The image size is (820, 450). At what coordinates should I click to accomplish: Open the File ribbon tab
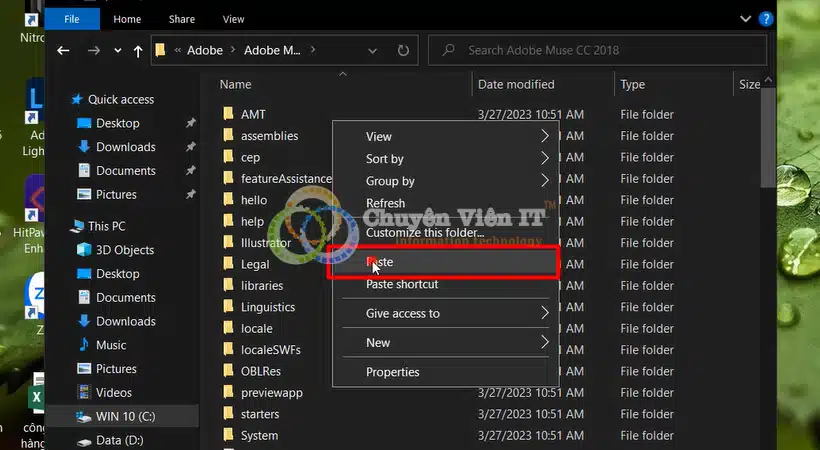coord(72,19)
